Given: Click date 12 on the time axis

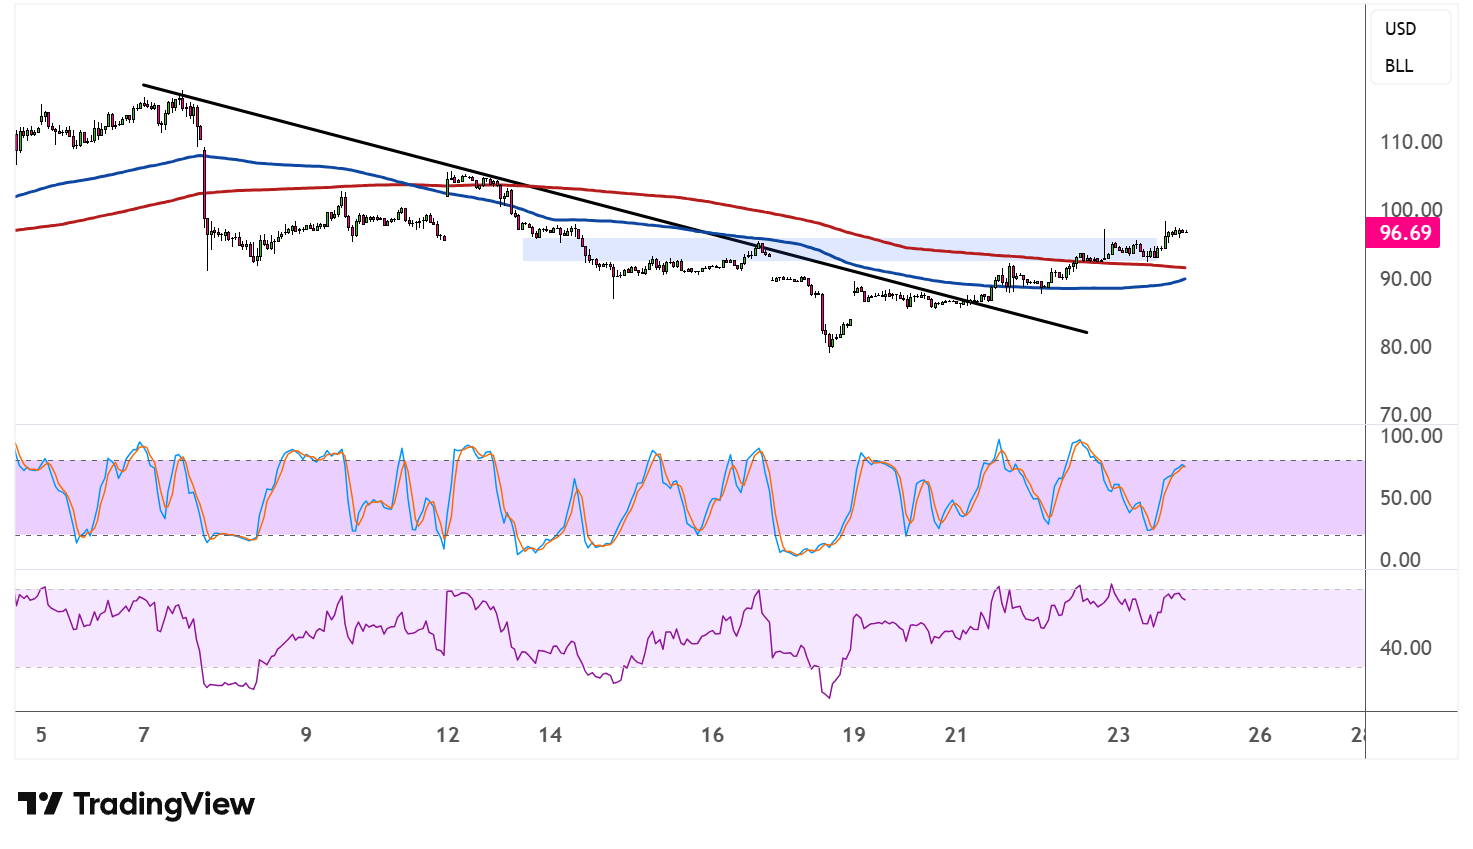Looking at the screenshot, I should click(447, 735).
